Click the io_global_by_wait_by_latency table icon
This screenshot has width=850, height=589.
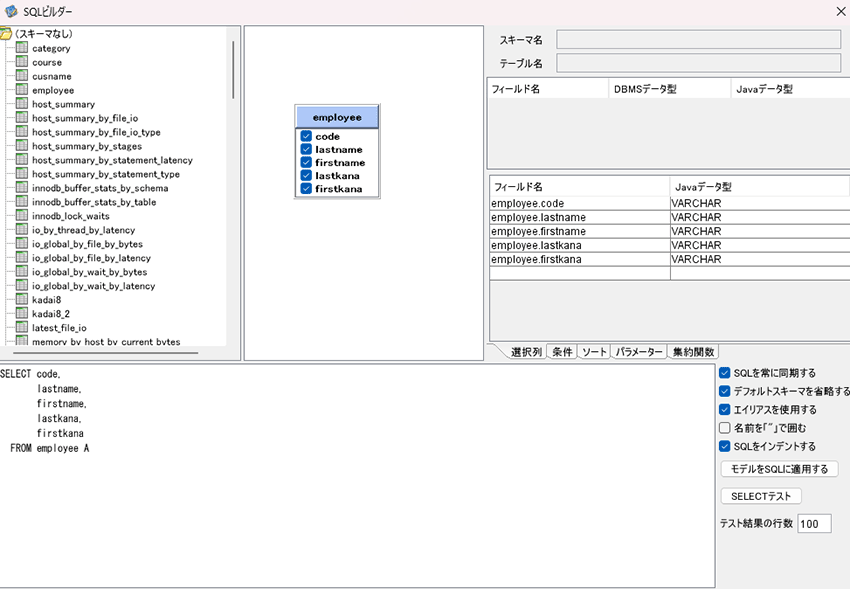22,286
